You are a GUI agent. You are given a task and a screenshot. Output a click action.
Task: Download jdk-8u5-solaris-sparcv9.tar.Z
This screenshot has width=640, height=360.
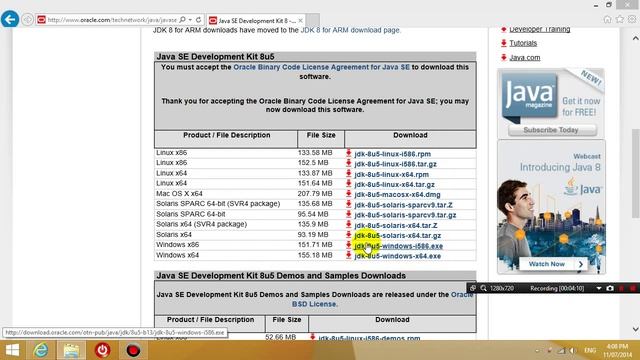point(403,205)
